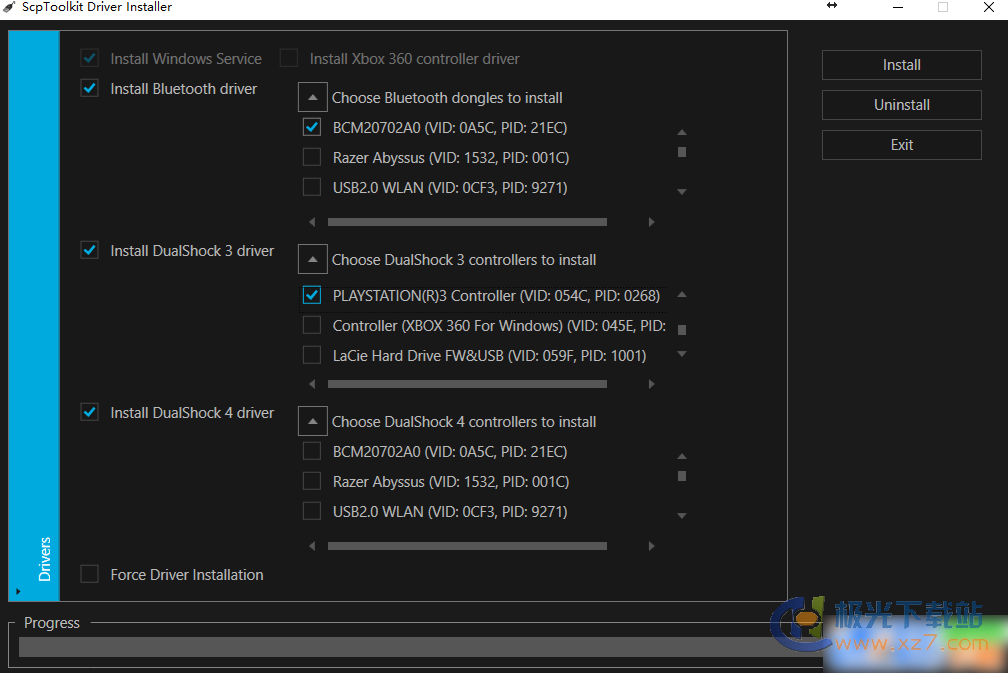Viewport: 1008px width, 673px height.
Task: Click horizontal scrollbar under Bluetooth dongles list
Action: pyautogui.click(x=467, y=222)
